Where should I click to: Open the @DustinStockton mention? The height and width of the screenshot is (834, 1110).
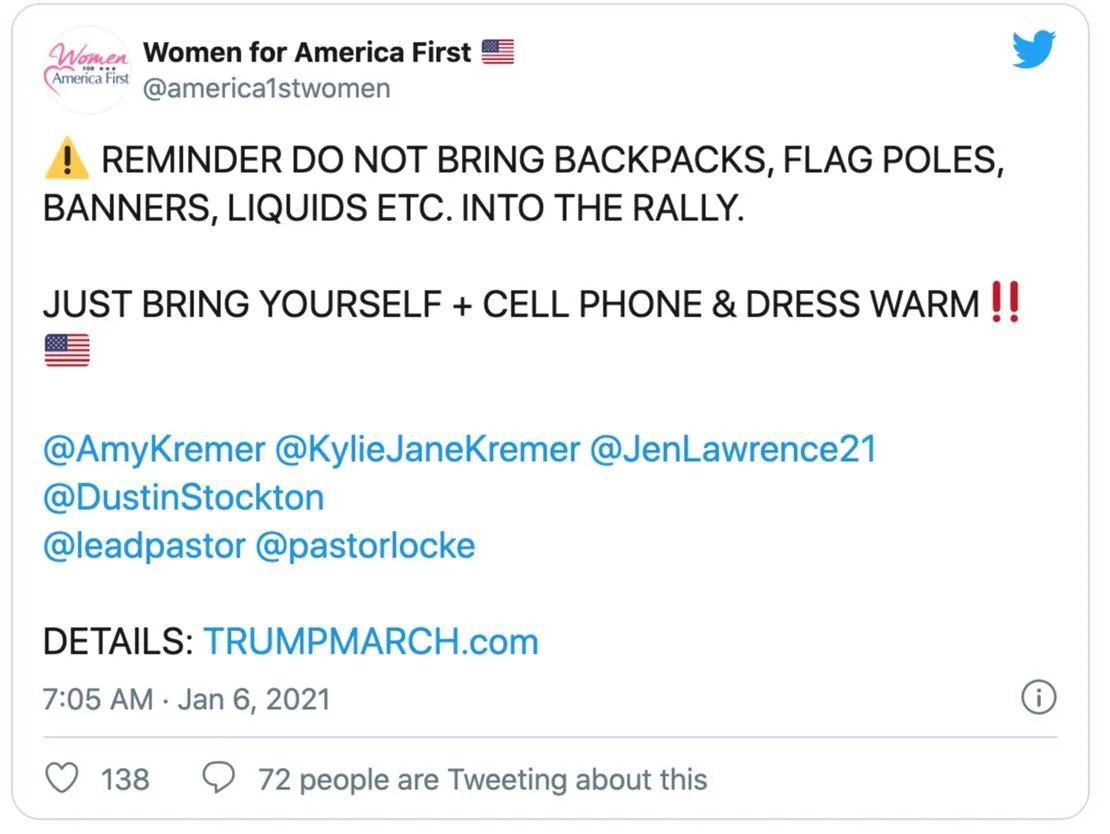pos(183,497)
